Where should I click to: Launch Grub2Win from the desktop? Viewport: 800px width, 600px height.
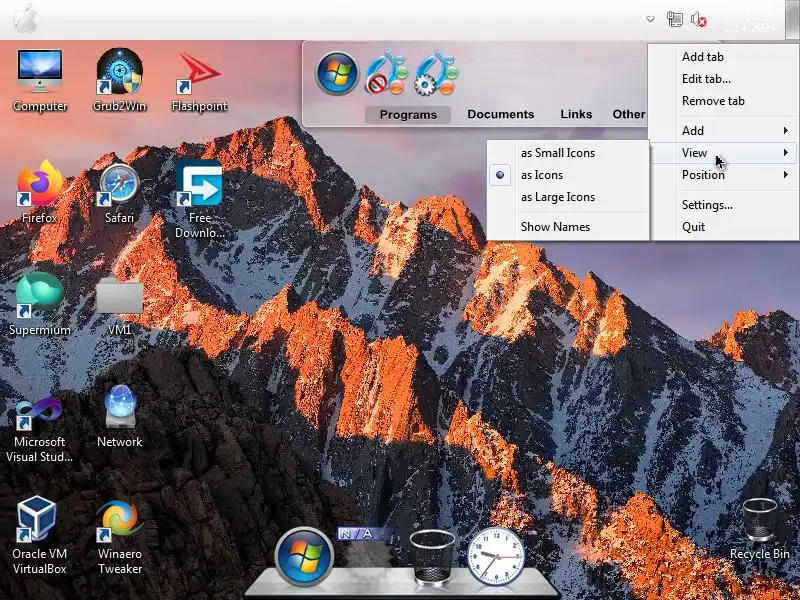(119, 80)
